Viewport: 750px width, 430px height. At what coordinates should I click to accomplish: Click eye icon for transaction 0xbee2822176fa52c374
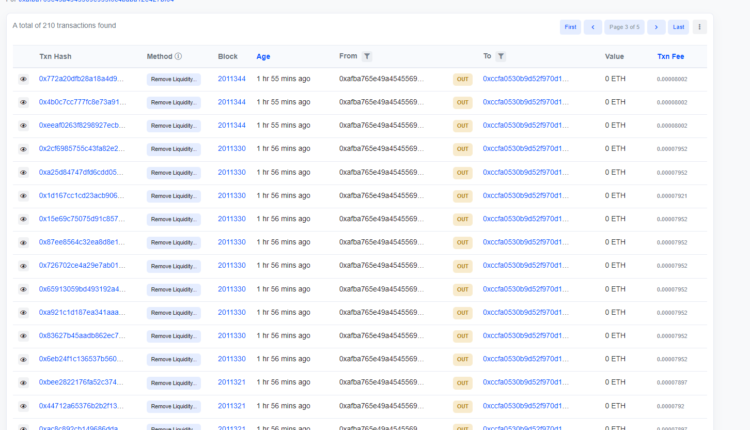[x=23, y=382]
